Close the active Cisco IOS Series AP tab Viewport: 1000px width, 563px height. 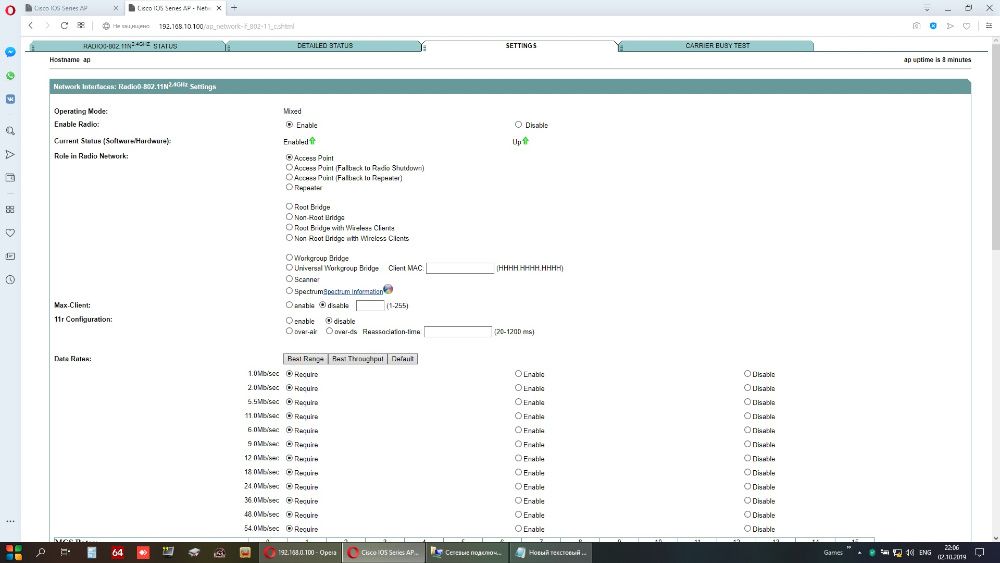pyautogui.click(x=219, y=8)
